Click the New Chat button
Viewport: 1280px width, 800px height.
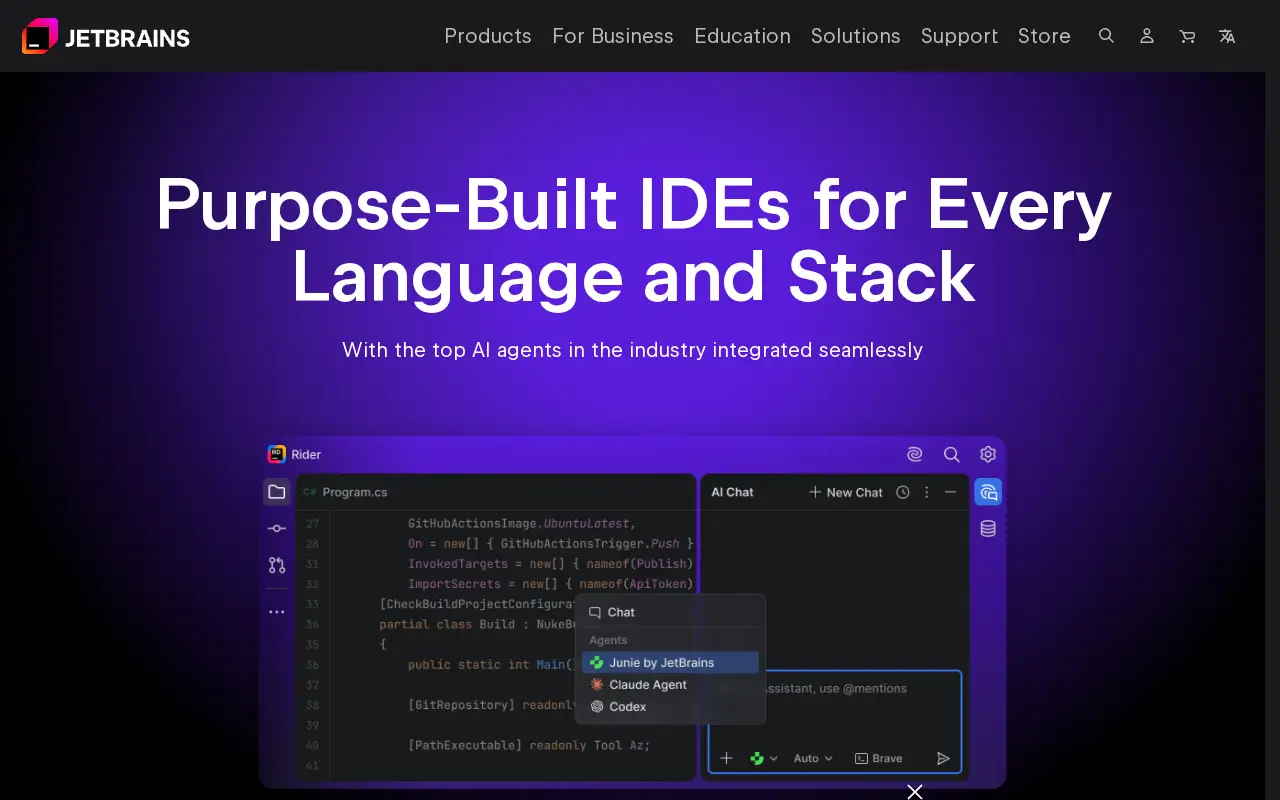pos(846,492)
